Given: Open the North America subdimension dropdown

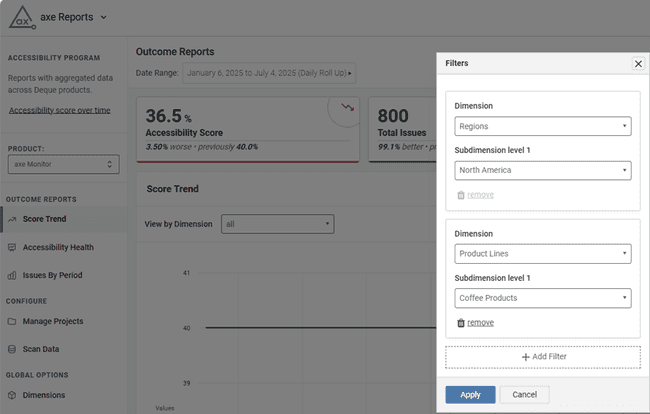Looking at the screenshot, I should (542, 171).
